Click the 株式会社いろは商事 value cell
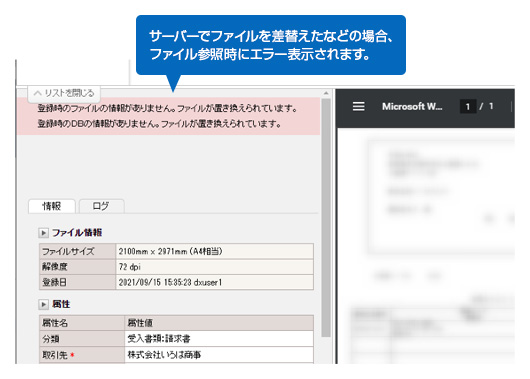The height and width of the screenshot is (379, 530). pos(219,355)
